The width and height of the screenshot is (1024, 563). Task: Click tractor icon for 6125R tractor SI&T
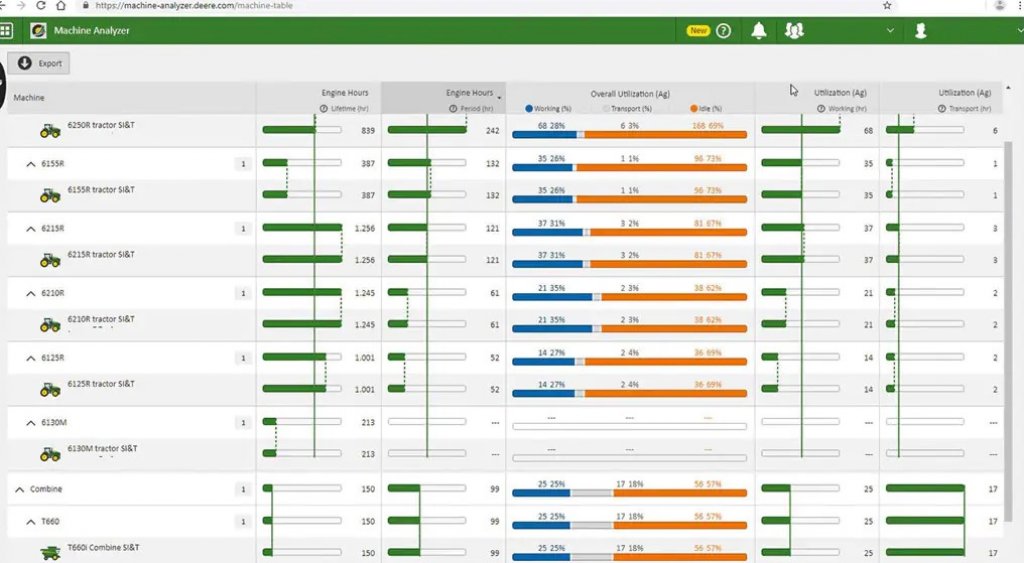(x=50, y=389)
